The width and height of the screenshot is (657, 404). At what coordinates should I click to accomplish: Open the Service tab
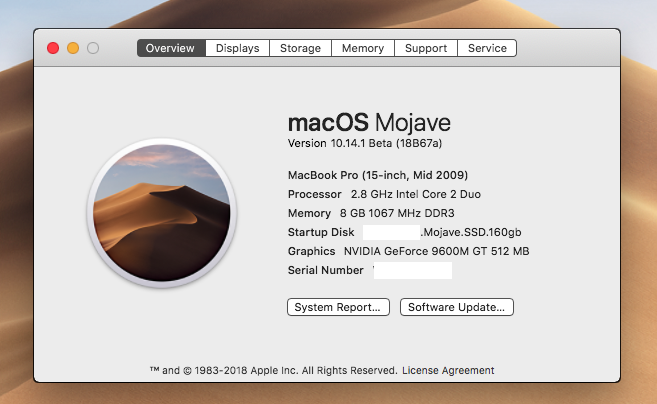[x=487, y=48]
